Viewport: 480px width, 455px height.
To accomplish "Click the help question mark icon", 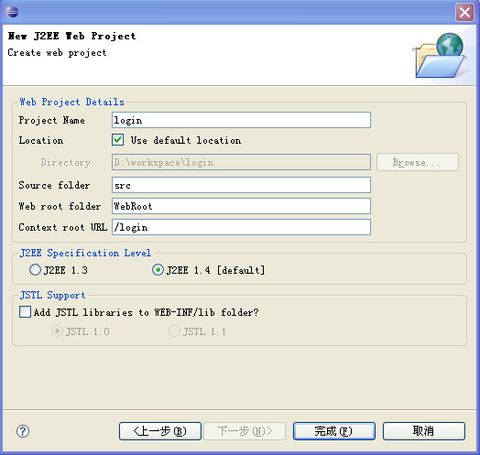I will pos(23,431).
